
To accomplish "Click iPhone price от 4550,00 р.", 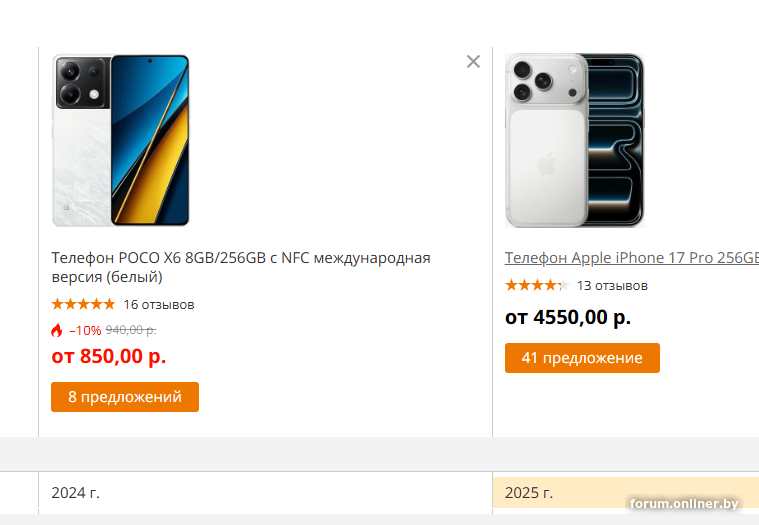I will (568, 318).
